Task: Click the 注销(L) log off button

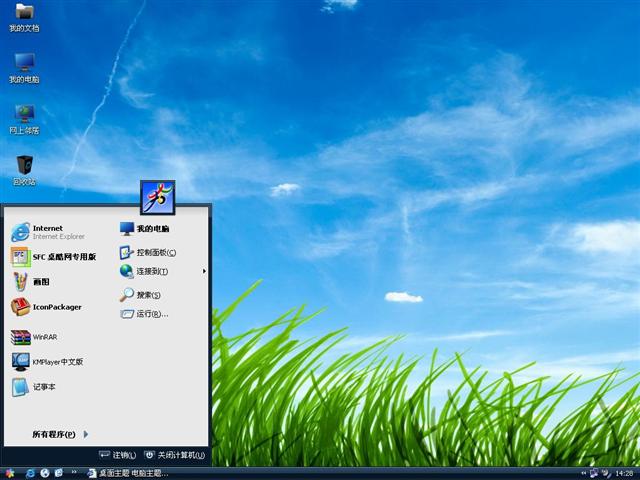Action: coord(118,455)
